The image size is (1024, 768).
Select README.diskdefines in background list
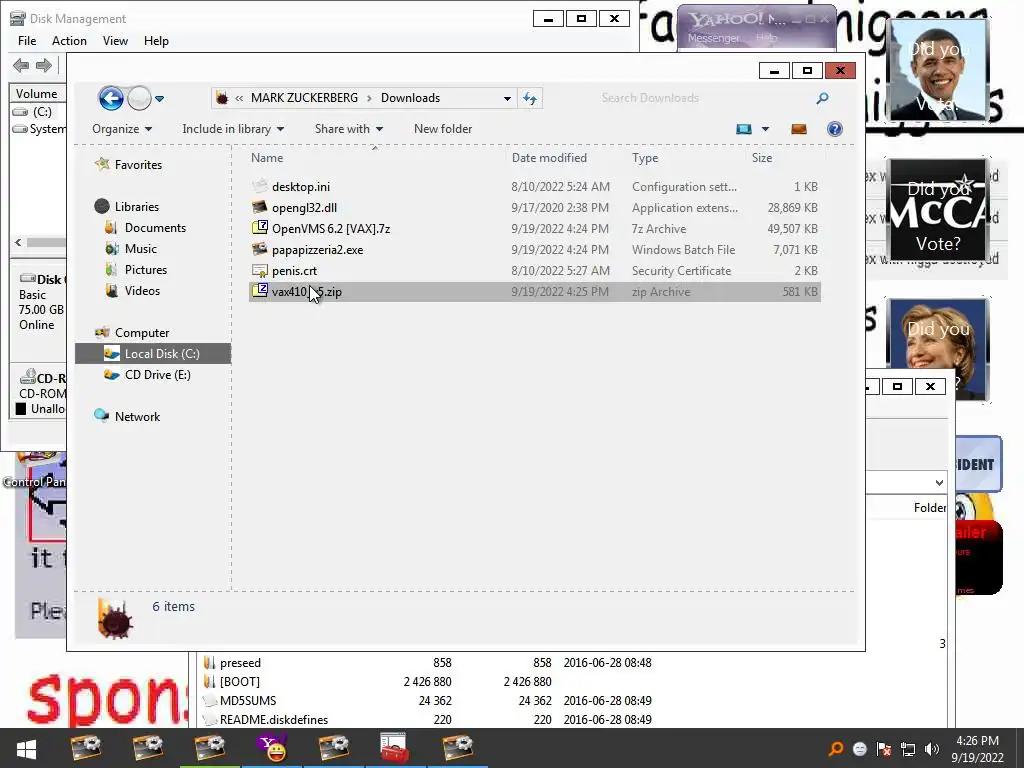coord(274,720)
